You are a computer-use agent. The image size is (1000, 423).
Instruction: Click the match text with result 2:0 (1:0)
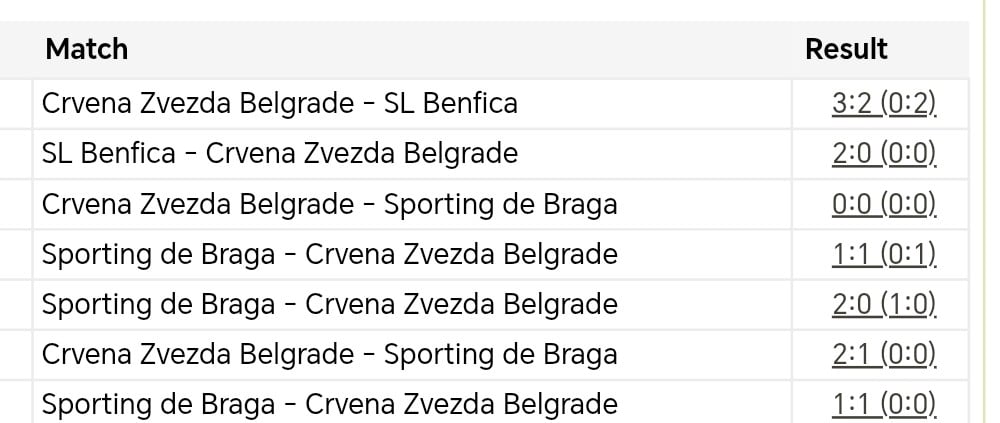point(329,304)
